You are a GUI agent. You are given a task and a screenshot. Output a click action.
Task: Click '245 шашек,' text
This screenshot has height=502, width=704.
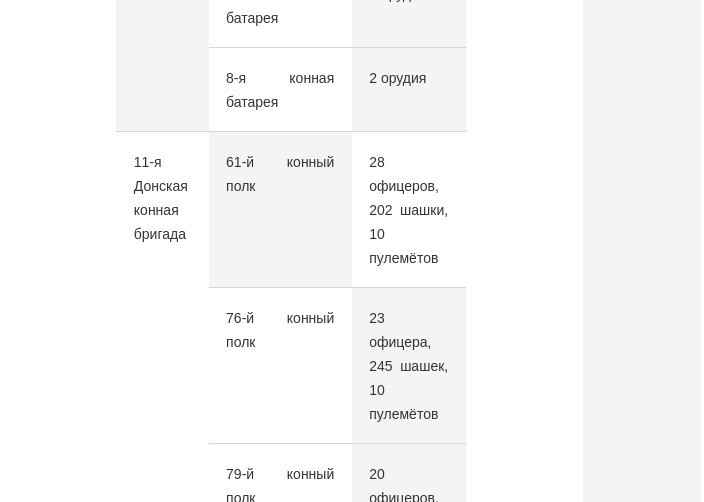click(408, 366)
